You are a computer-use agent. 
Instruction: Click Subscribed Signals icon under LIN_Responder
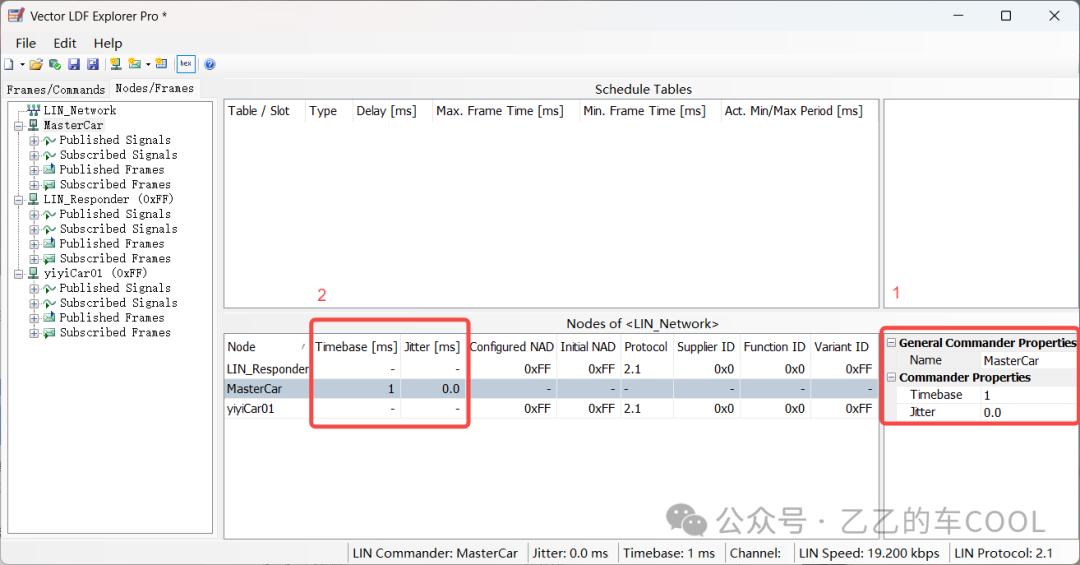[x=49, y=229]
